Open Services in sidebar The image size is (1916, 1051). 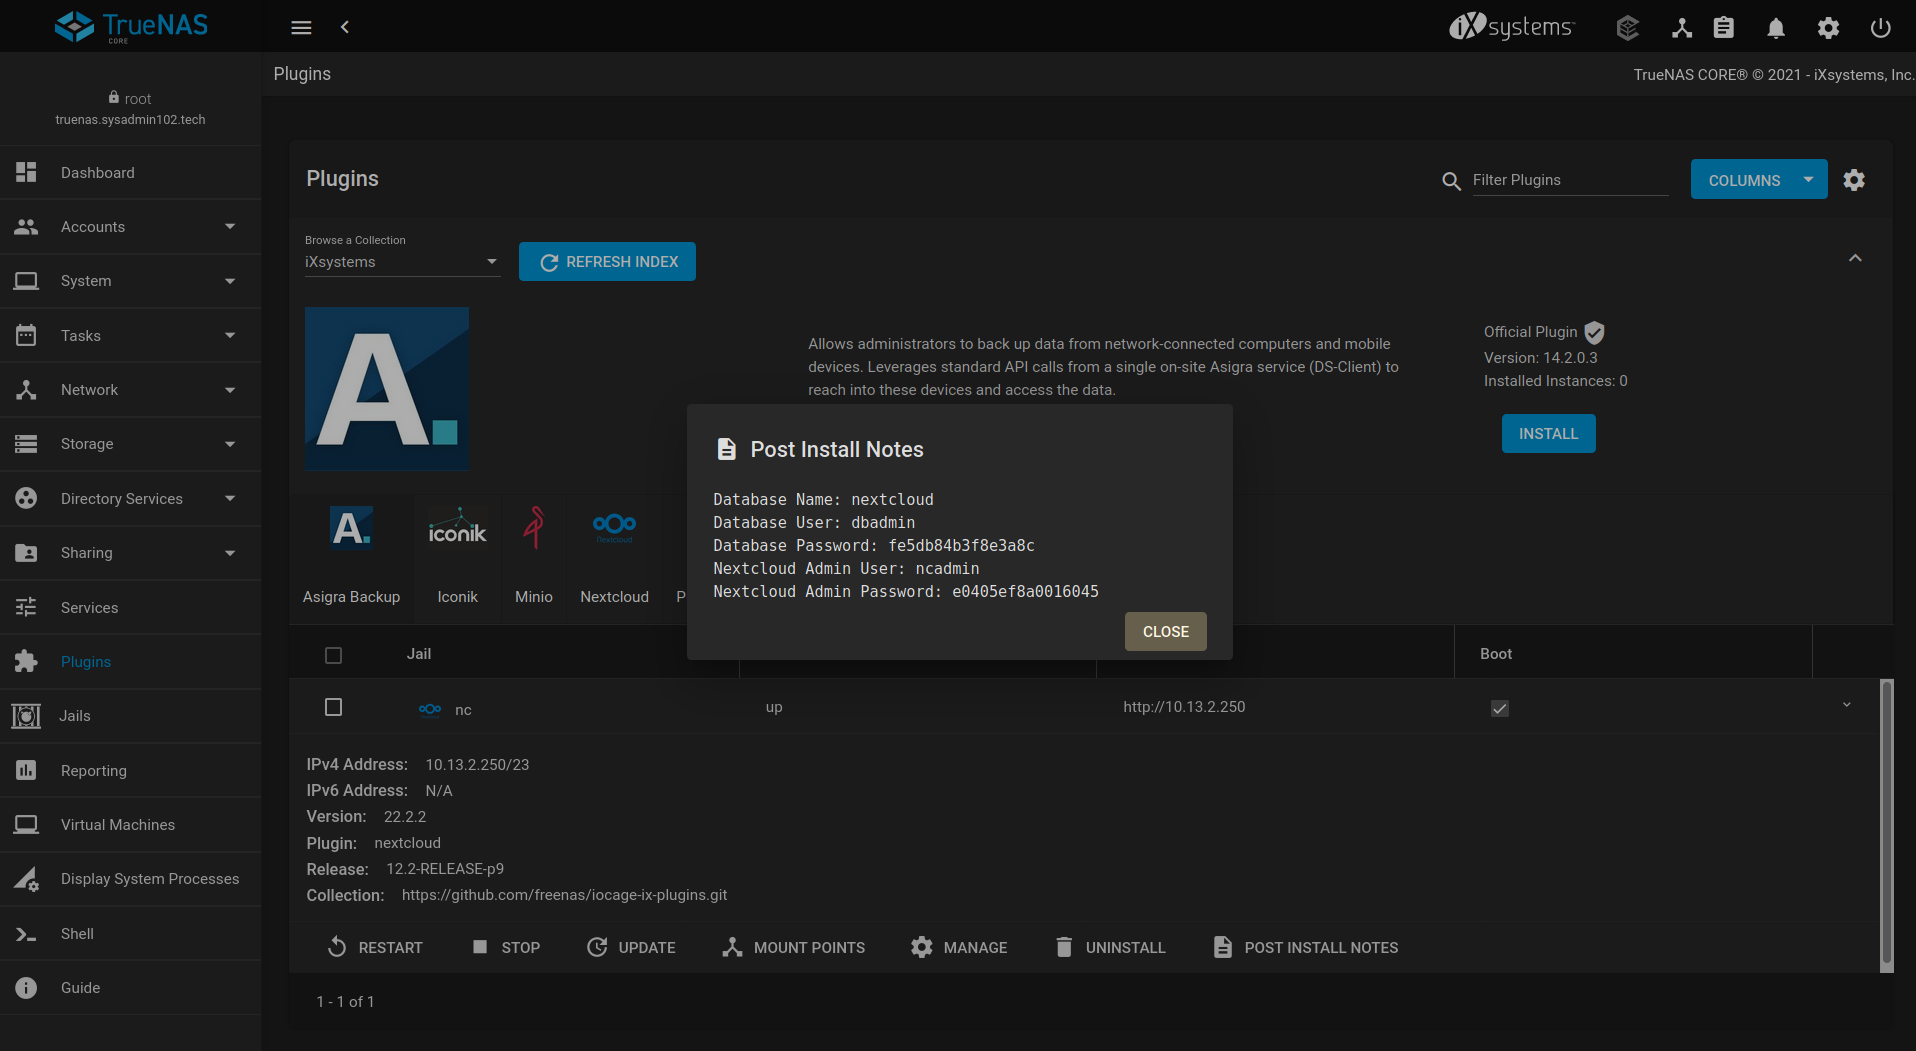coord(131,608)
